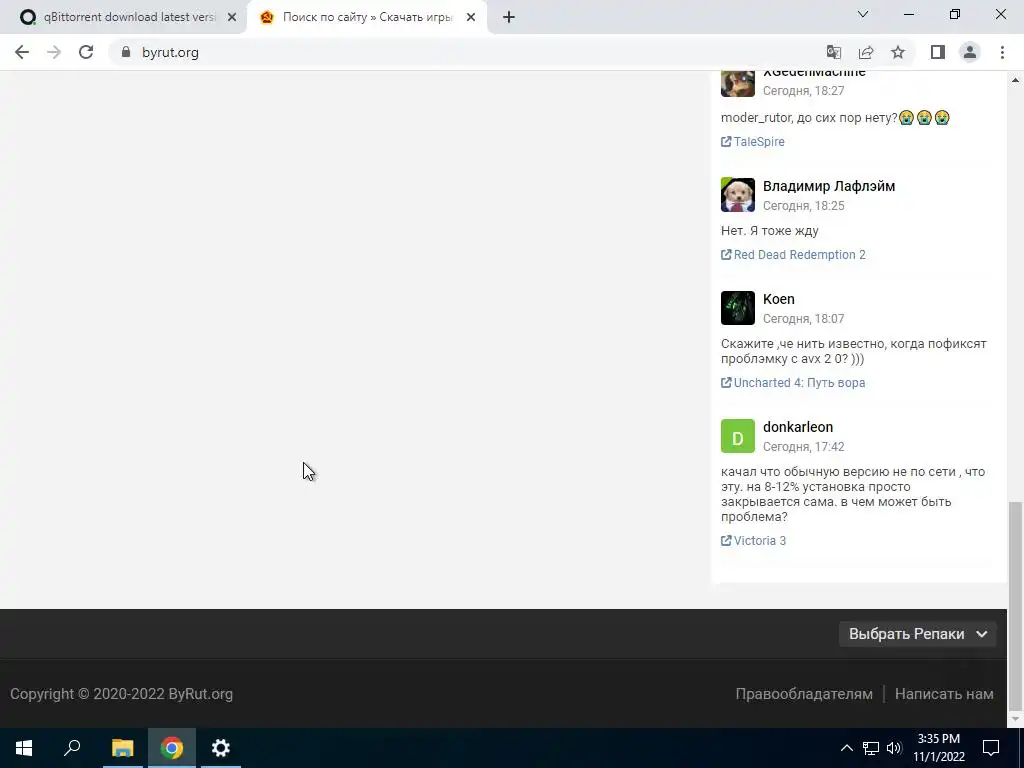Viewport: 1024px width, 768px height.
Task: Click the external icon beside Victoria 3
Action: [x=726, y=541]
